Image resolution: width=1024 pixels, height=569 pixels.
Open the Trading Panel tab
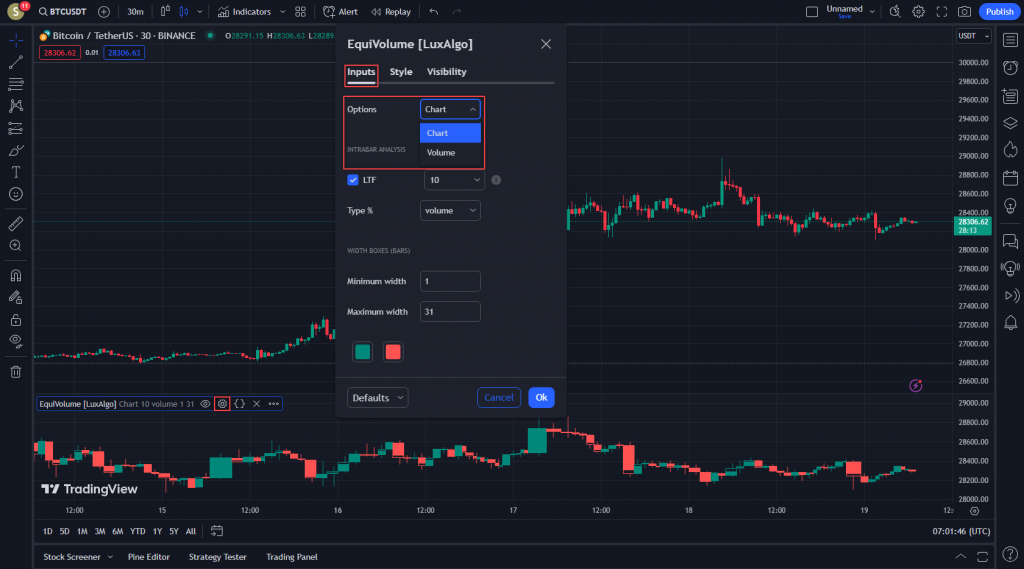[x=292, y=557]
